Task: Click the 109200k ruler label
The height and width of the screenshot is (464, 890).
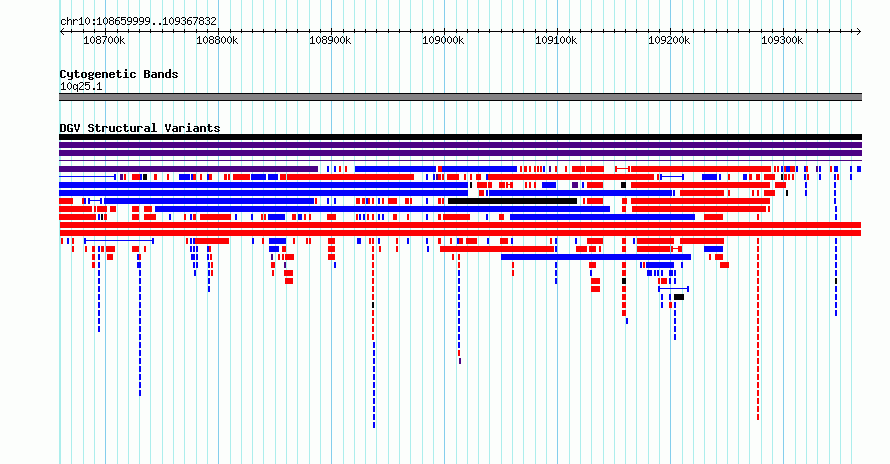Action: click(x=669, y=40)
